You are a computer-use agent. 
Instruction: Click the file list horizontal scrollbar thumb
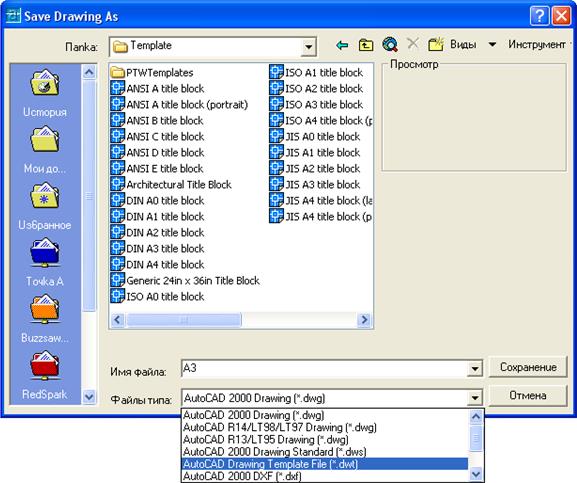(x=184, y=319)
